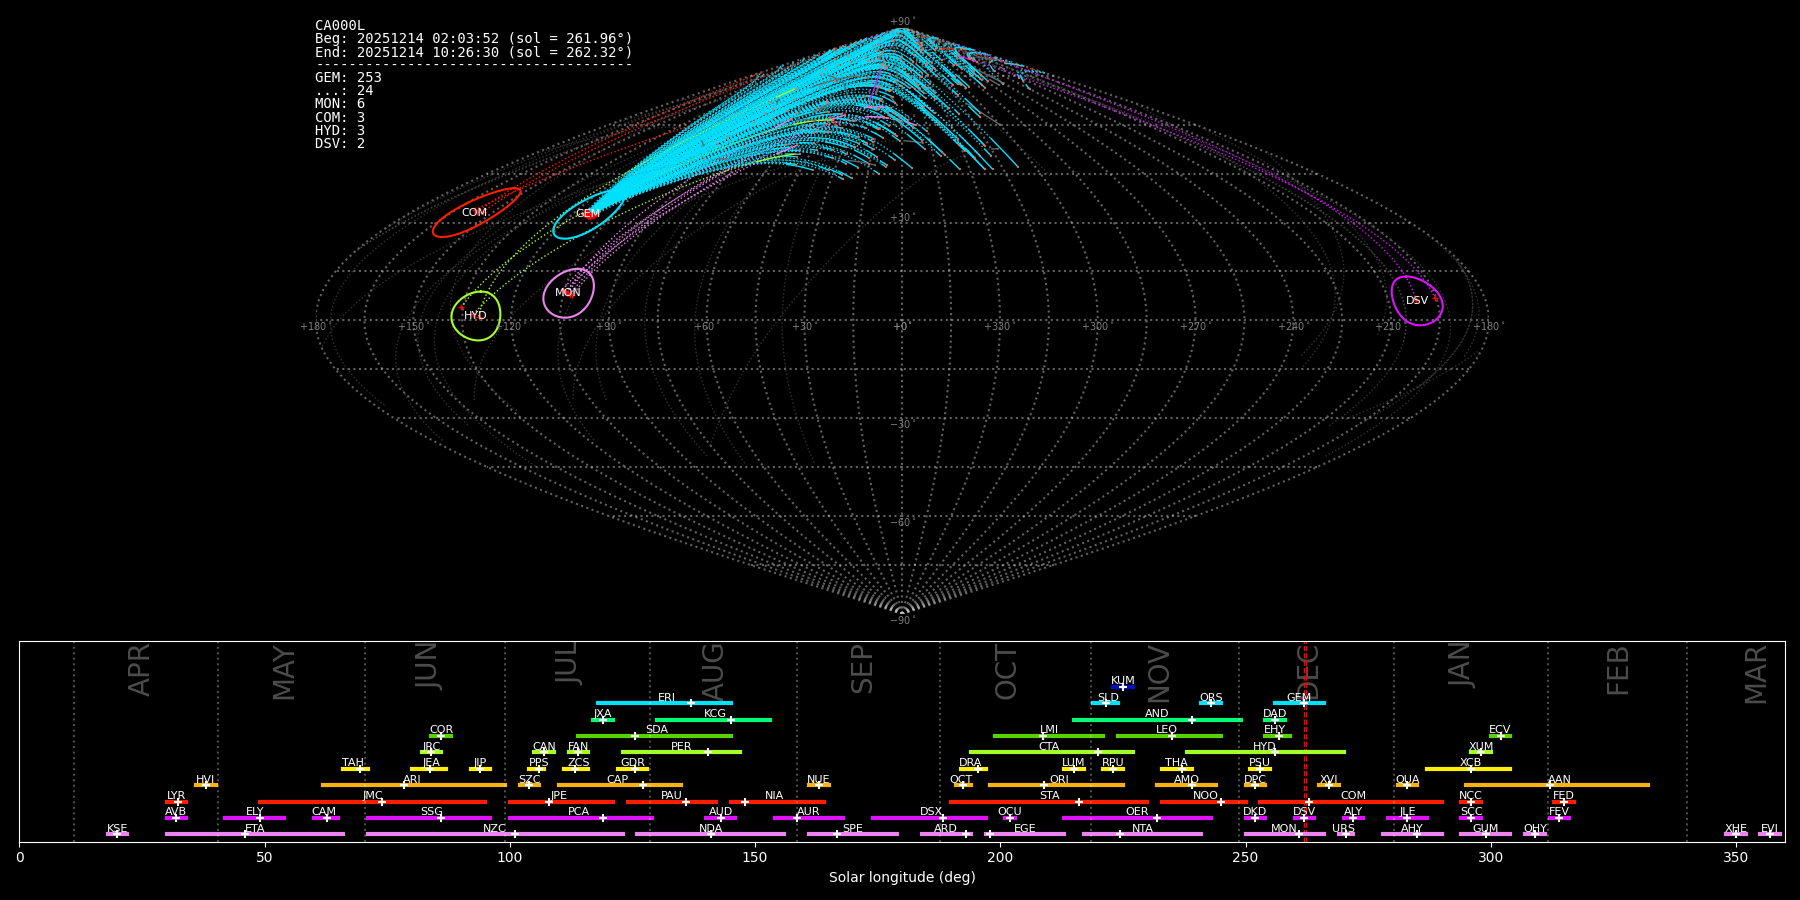Select the LEO shower bar on the timeline
Viewport: 1800px width, 900px height.
pos(1169,736)
